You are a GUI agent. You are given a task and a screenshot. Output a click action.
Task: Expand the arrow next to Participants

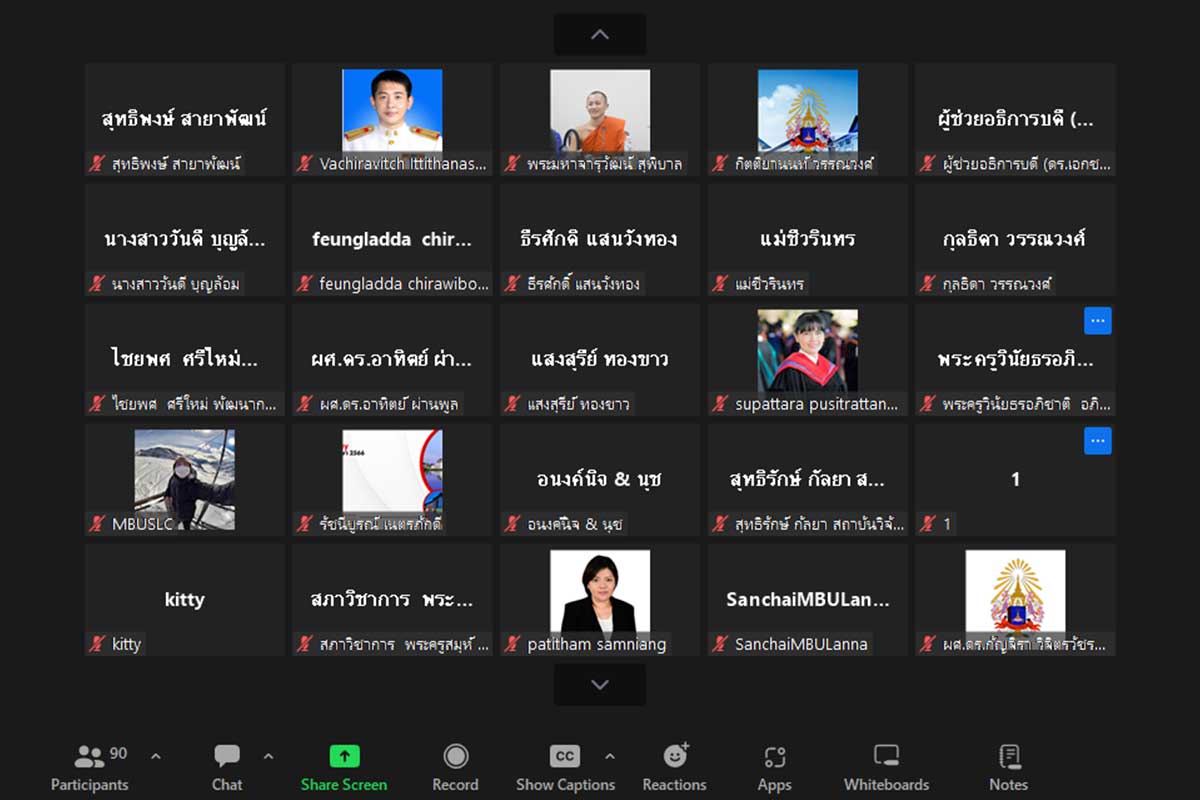pos(155,756)
